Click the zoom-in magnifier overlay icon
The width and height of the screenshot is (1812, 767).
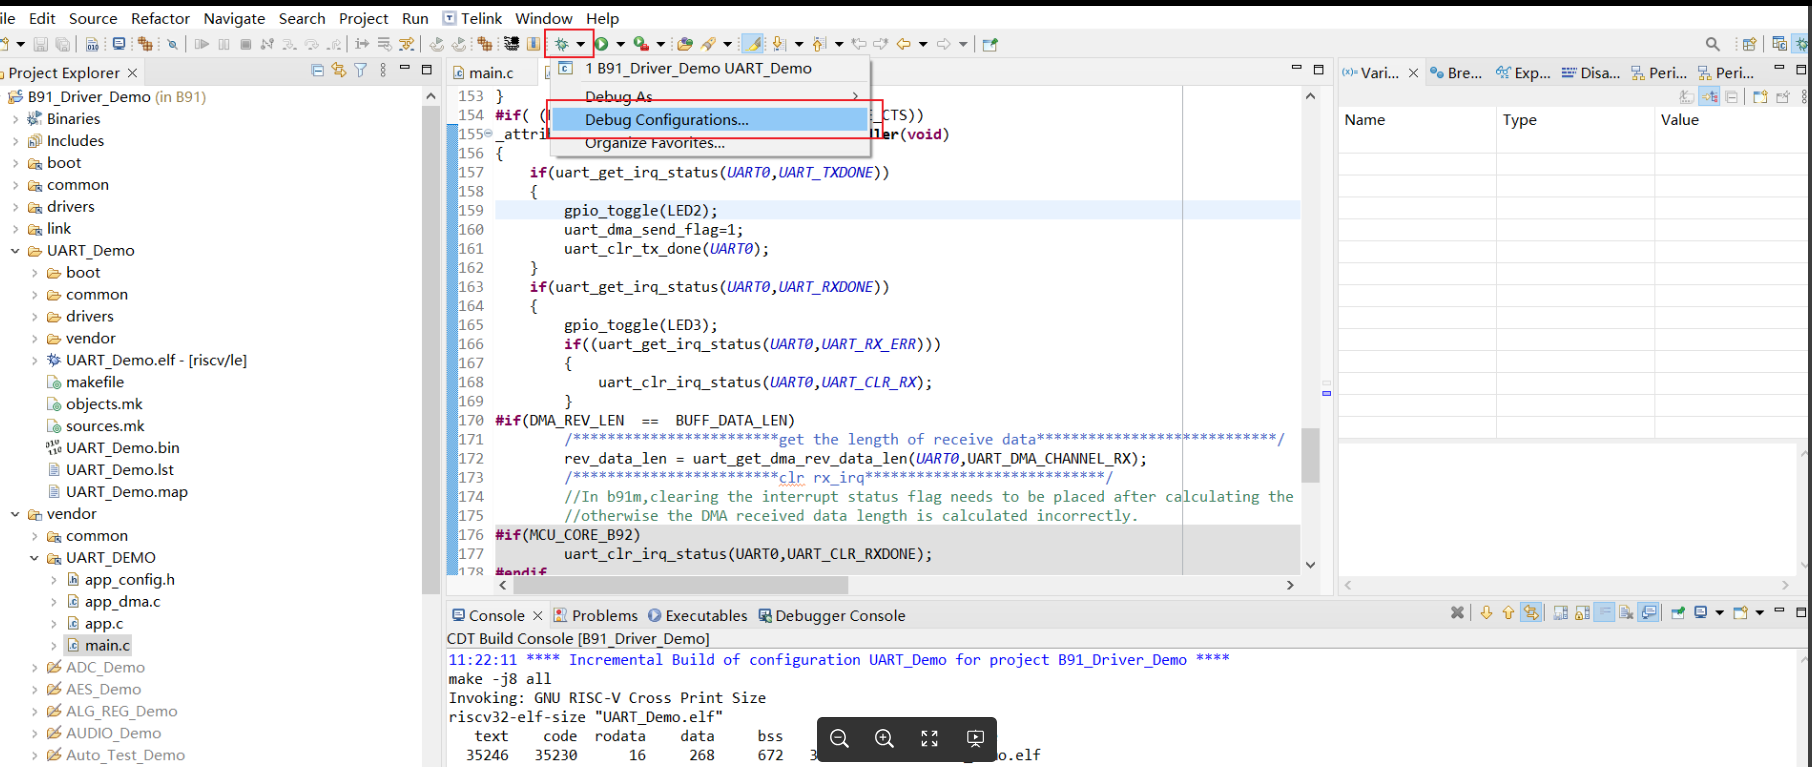coord(884,738)
